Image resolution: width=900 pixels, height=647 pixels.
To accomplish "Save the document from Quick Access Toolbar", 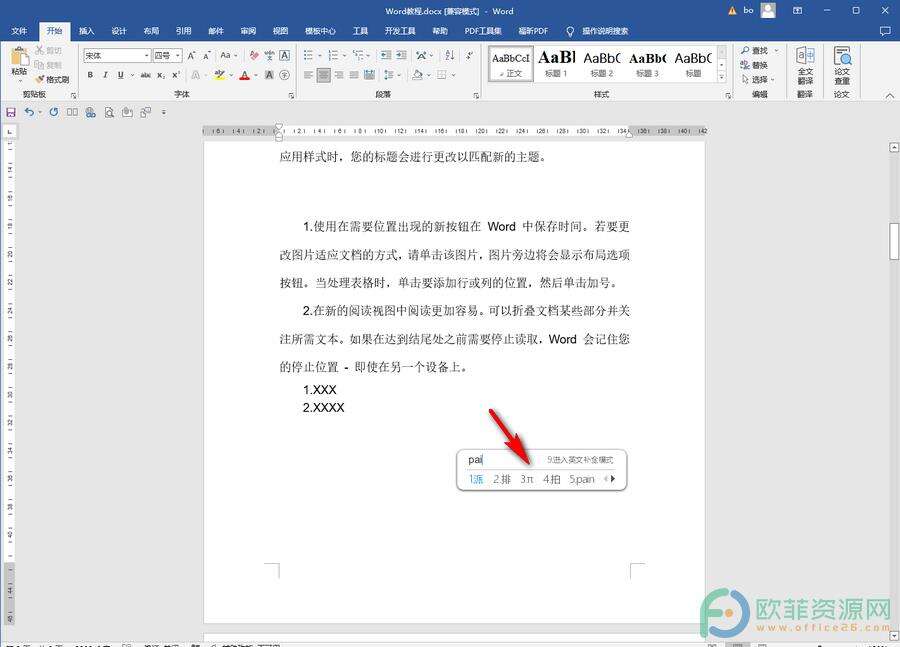I will 10,113.
